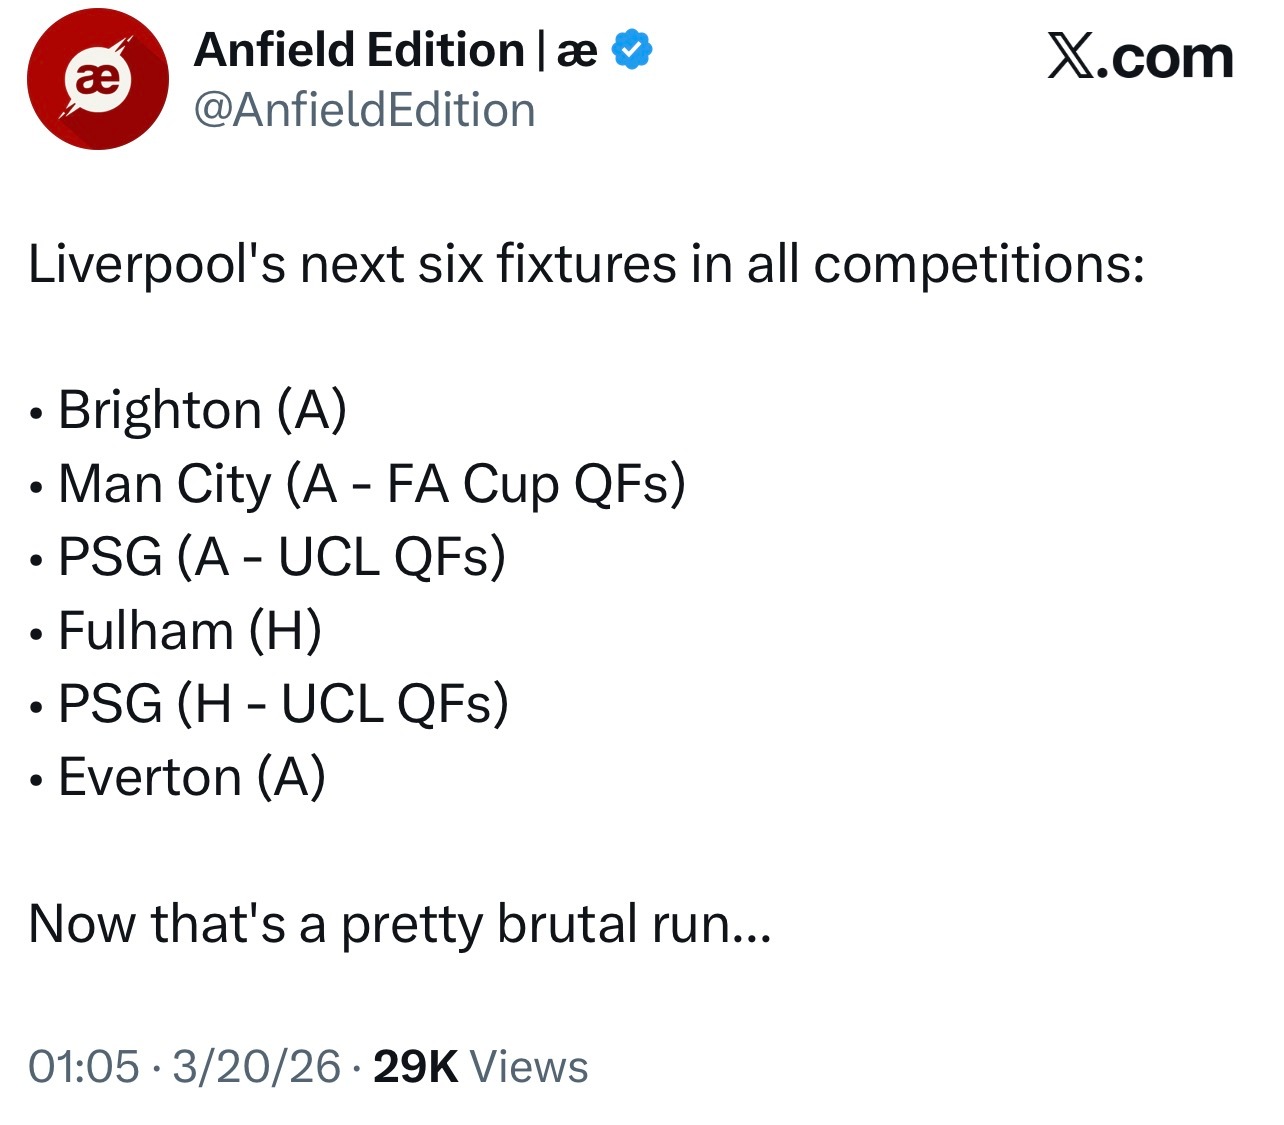The image size is (1284, 1125).
Task: Select the Everton (A) fixture text
Action: point(192,777)
